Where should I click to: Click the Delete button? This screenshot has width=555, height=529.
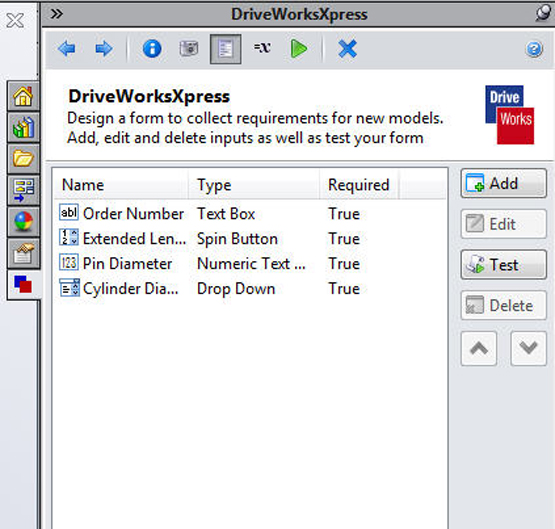[x=503, y=305]
